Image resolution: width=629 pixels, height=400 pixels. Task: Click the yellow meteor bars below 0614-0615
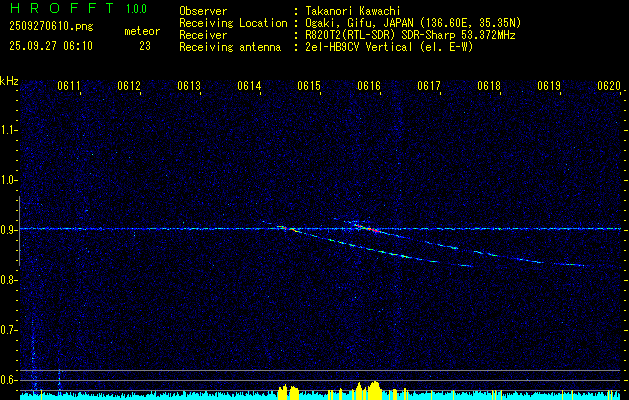point(288,392)
